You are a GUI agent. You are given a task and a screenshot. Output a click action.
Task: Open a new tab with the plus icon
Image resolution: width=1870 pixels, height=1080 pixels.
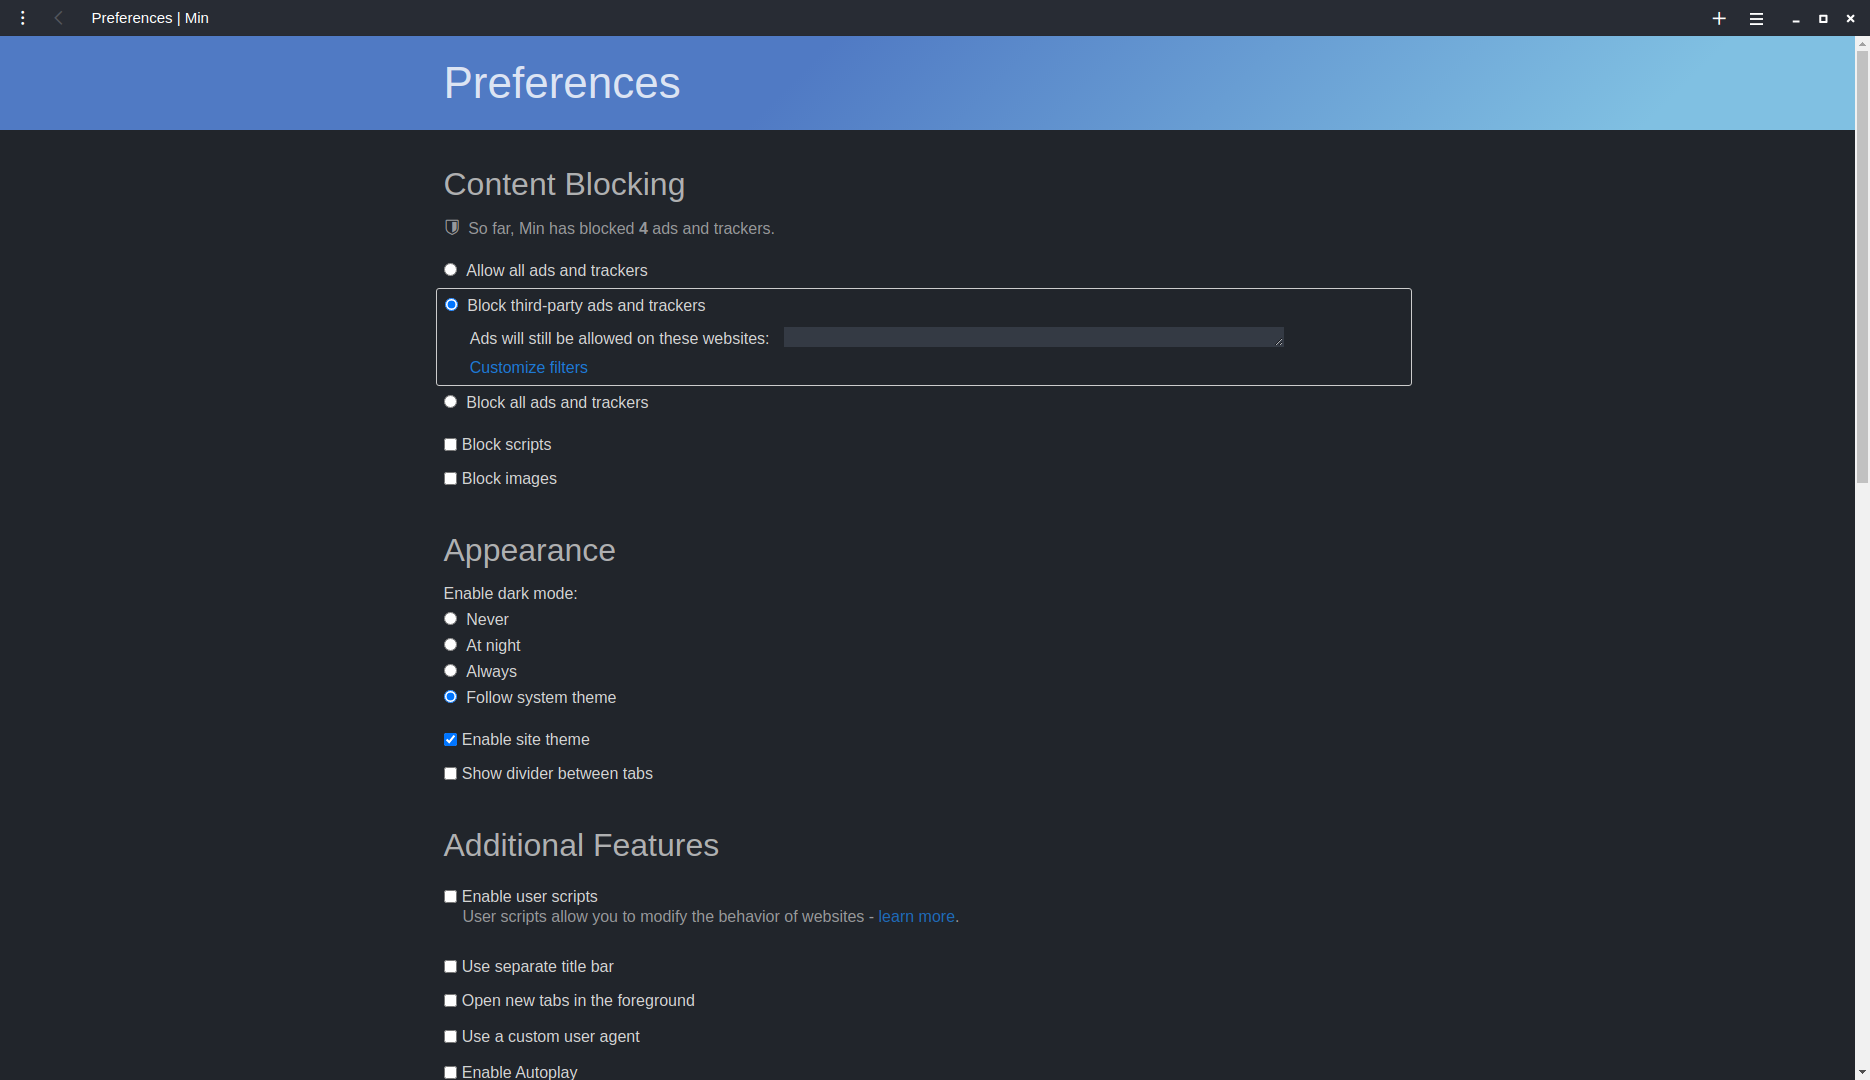(x=1718, y=18)
